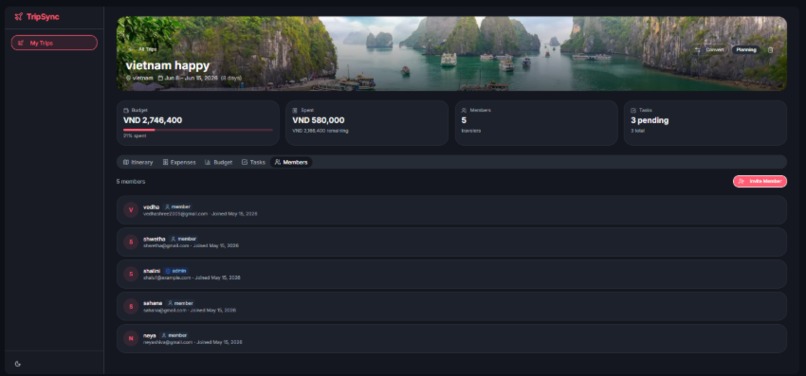Viewport: 806px width, 376px height.
Task: Click vedha's V avatar
Action: (x=131, y=210)
